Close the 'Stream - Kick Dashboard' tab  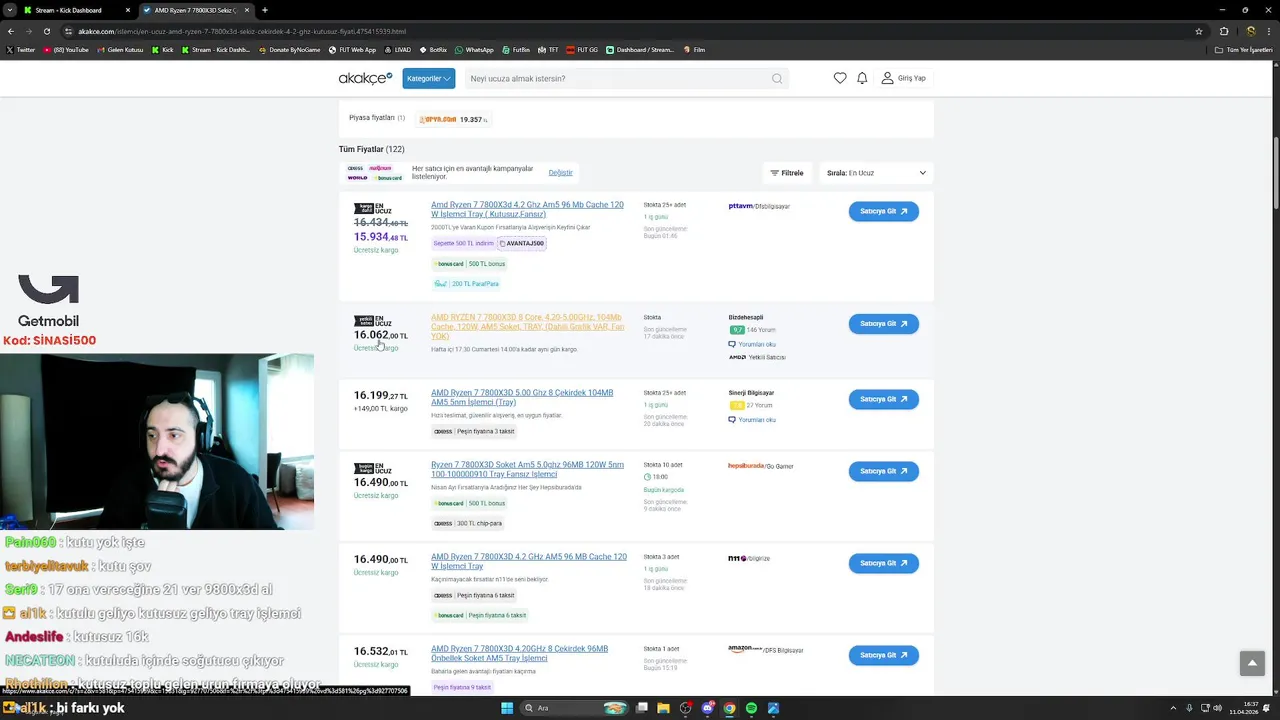click(128, 10)
